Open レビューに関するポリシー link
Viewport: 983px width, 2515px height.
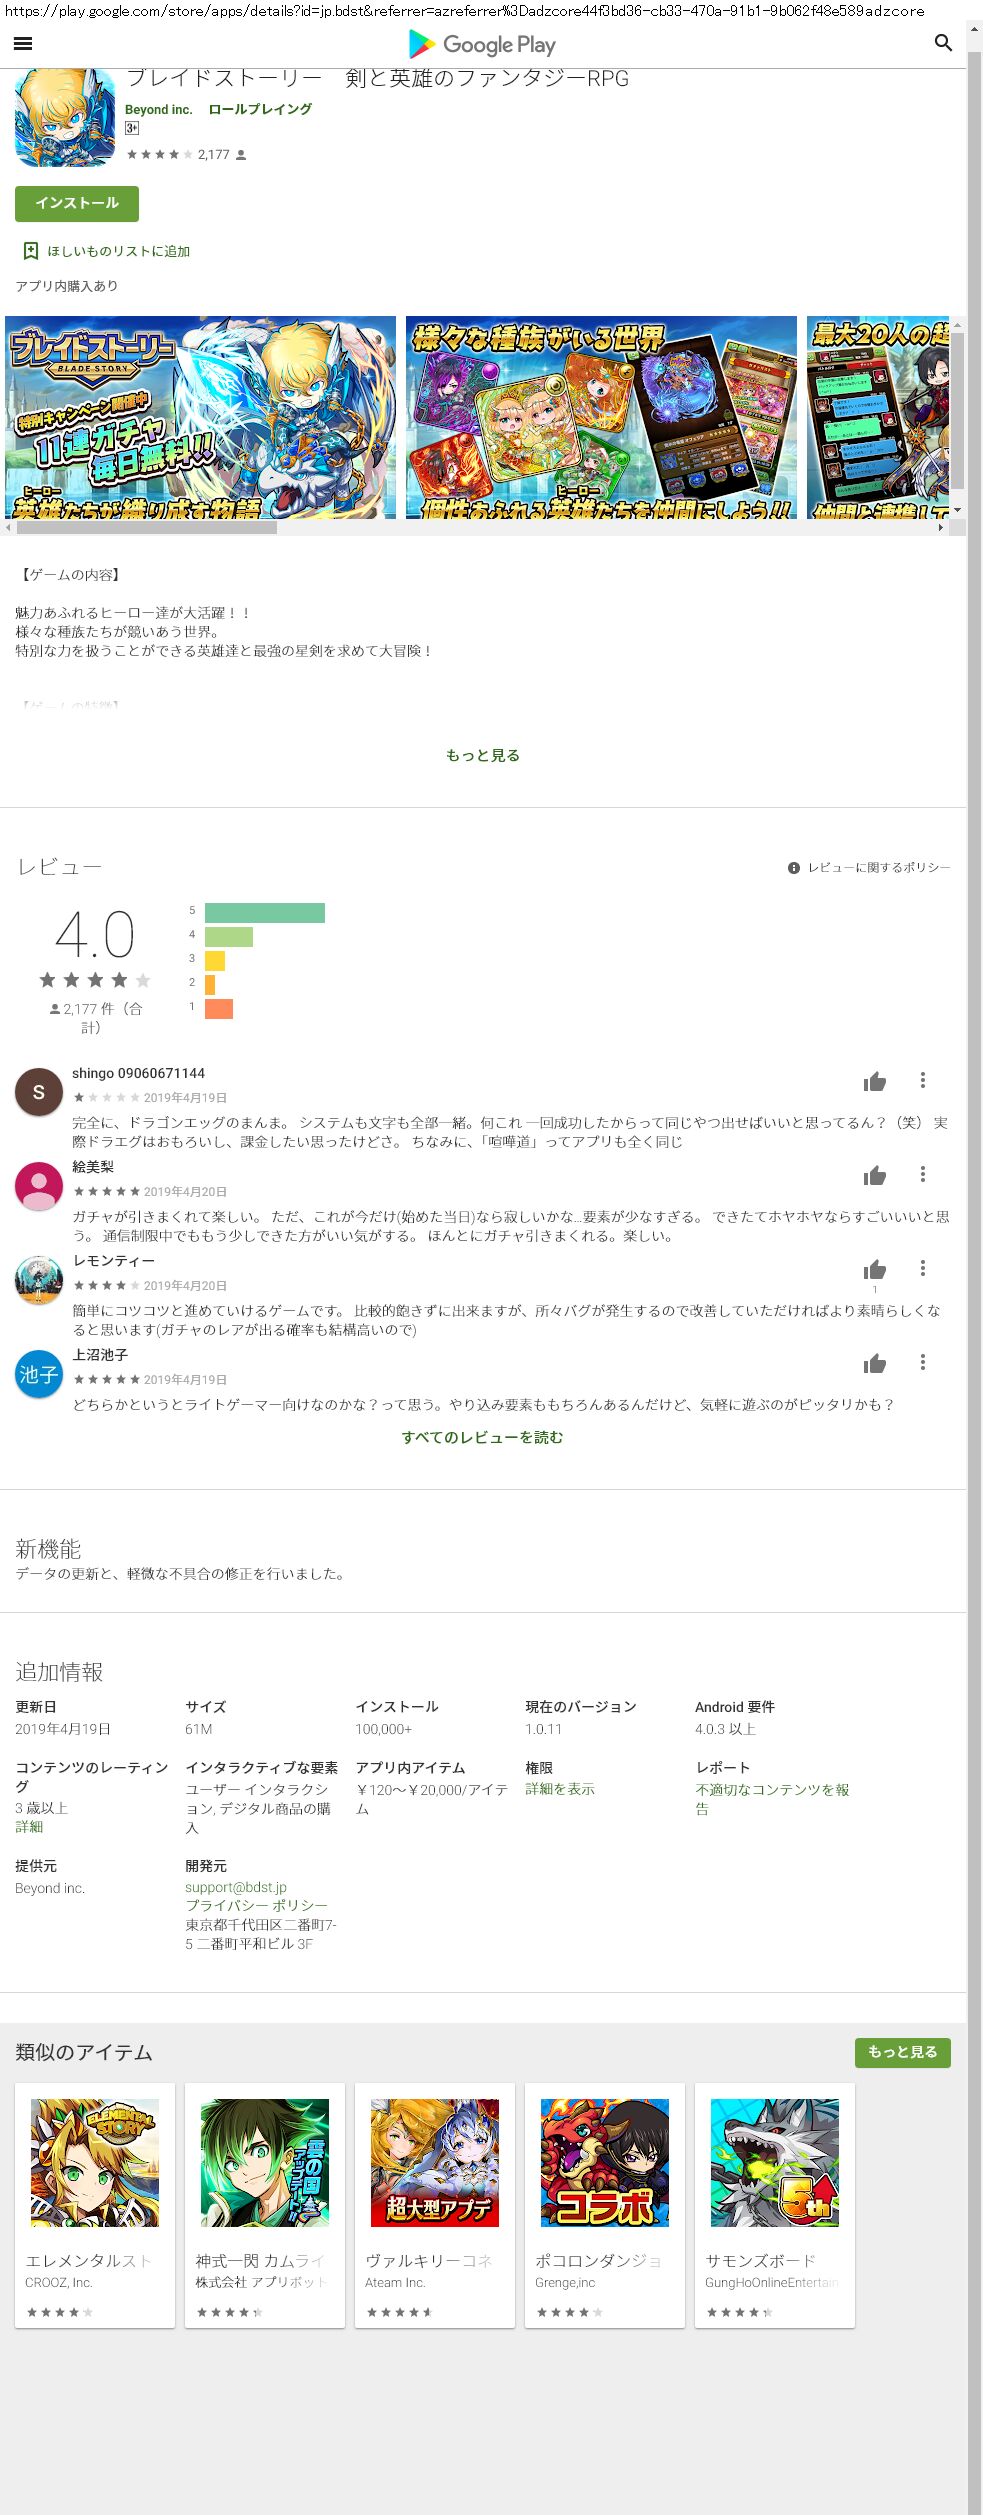tap(879, 868)
